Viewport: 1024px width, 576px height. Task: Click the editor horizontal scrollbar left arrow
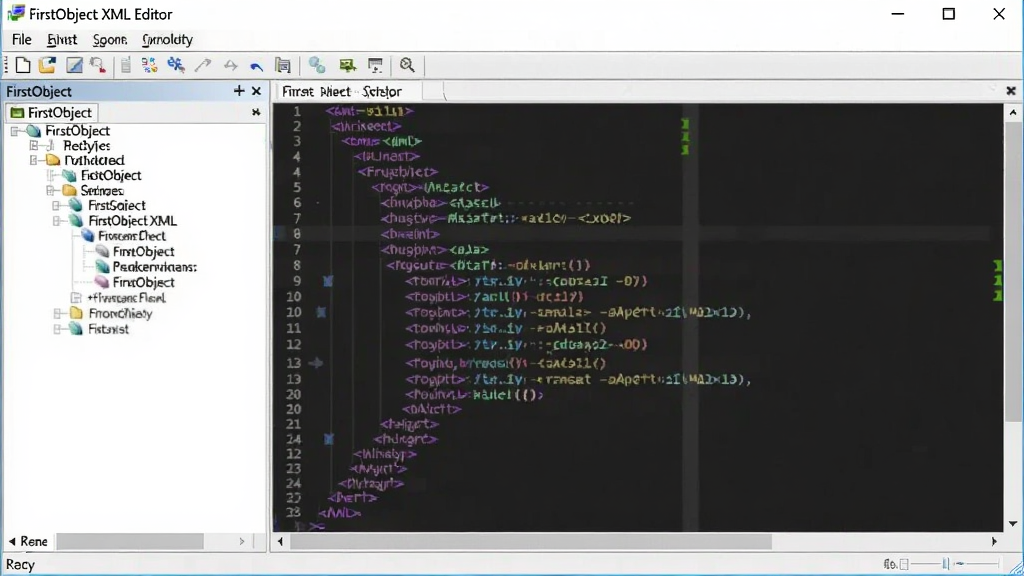pos(281,541)
